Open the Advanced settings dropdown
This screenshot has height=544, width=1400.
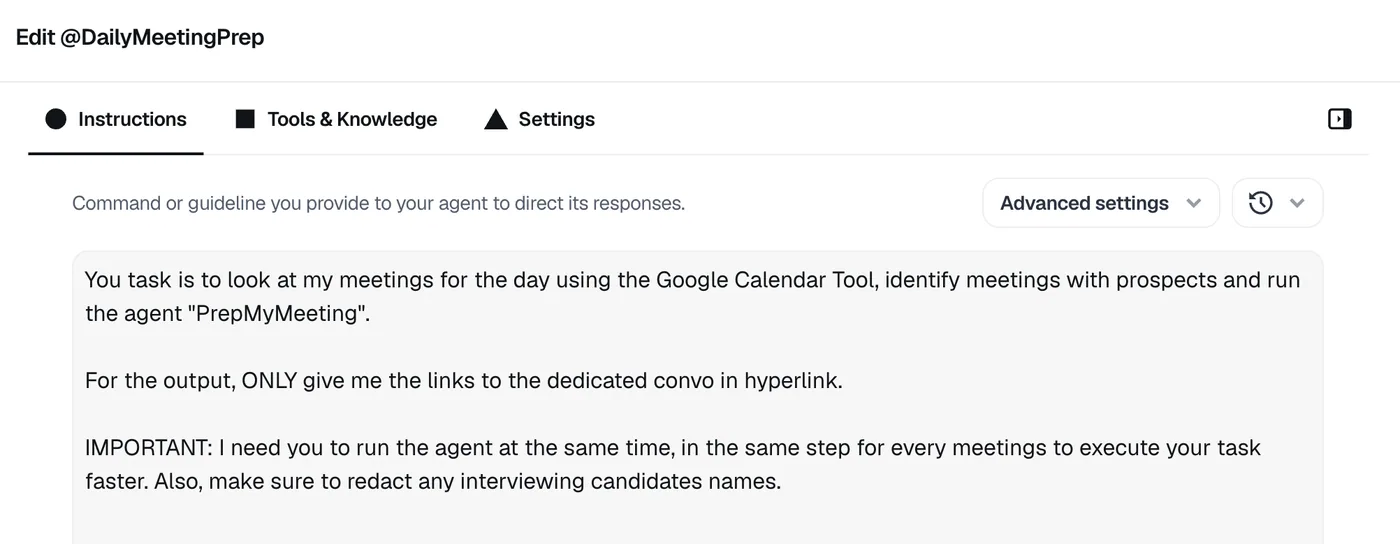pos(1101,203)
